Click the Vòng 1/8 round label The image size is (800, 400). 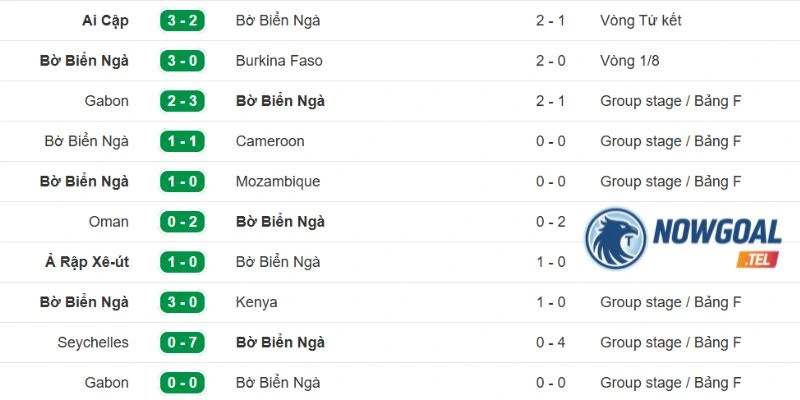pos(630,61)
